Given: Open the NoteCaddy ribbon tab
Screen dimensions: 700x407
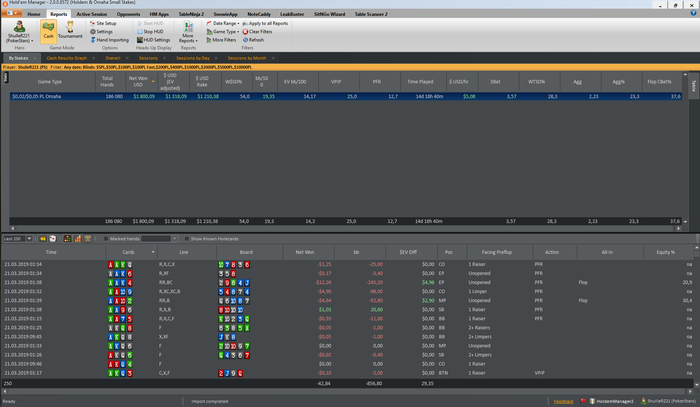Looking at the screenshot, I should click(x=259, y=14).
